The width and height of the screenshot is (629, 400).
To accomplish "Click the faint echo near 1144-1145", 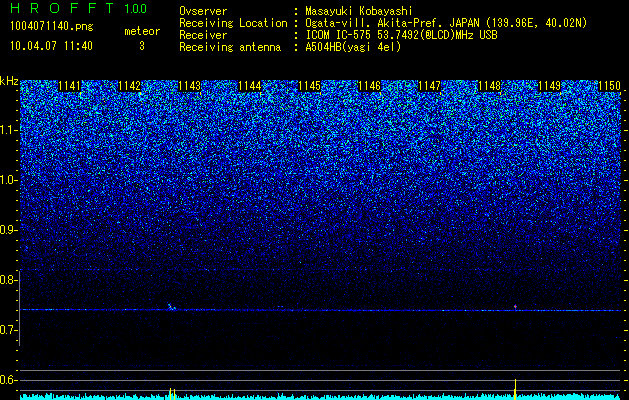I will click(280, 307).
